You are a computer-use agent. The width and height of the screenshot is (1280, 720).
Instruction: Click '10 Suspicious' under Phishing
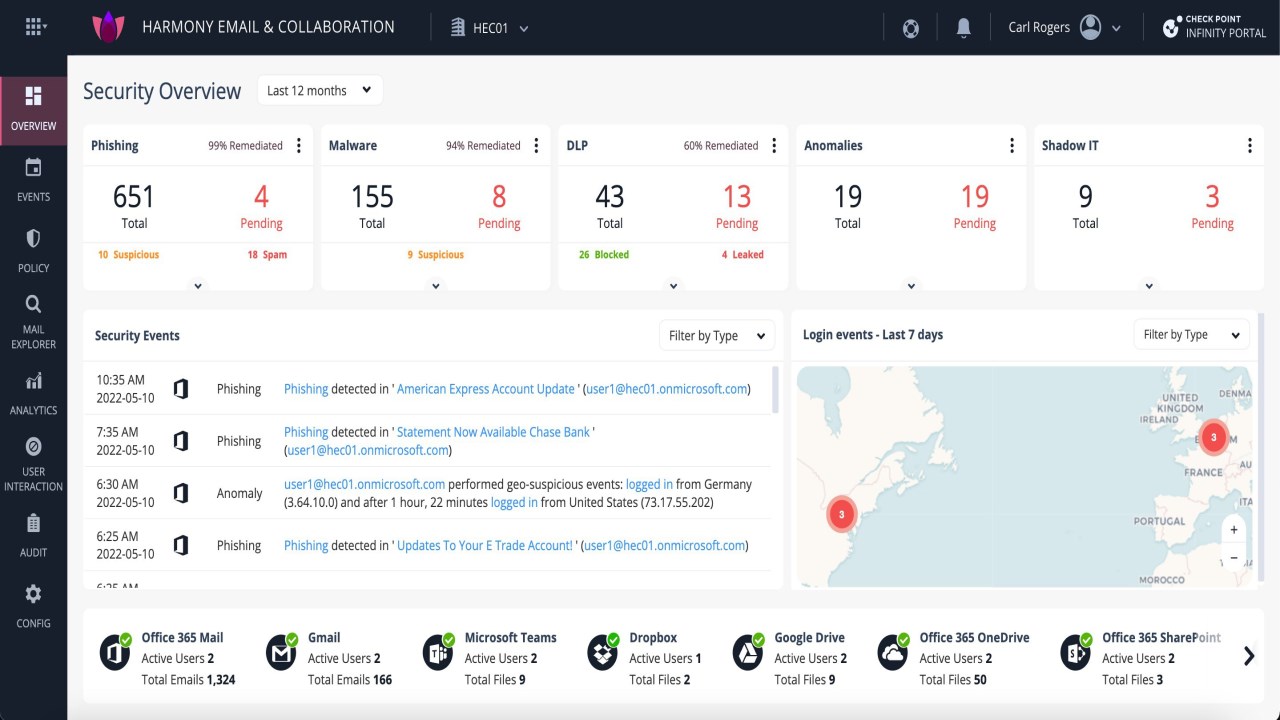[x=128, y=255]
